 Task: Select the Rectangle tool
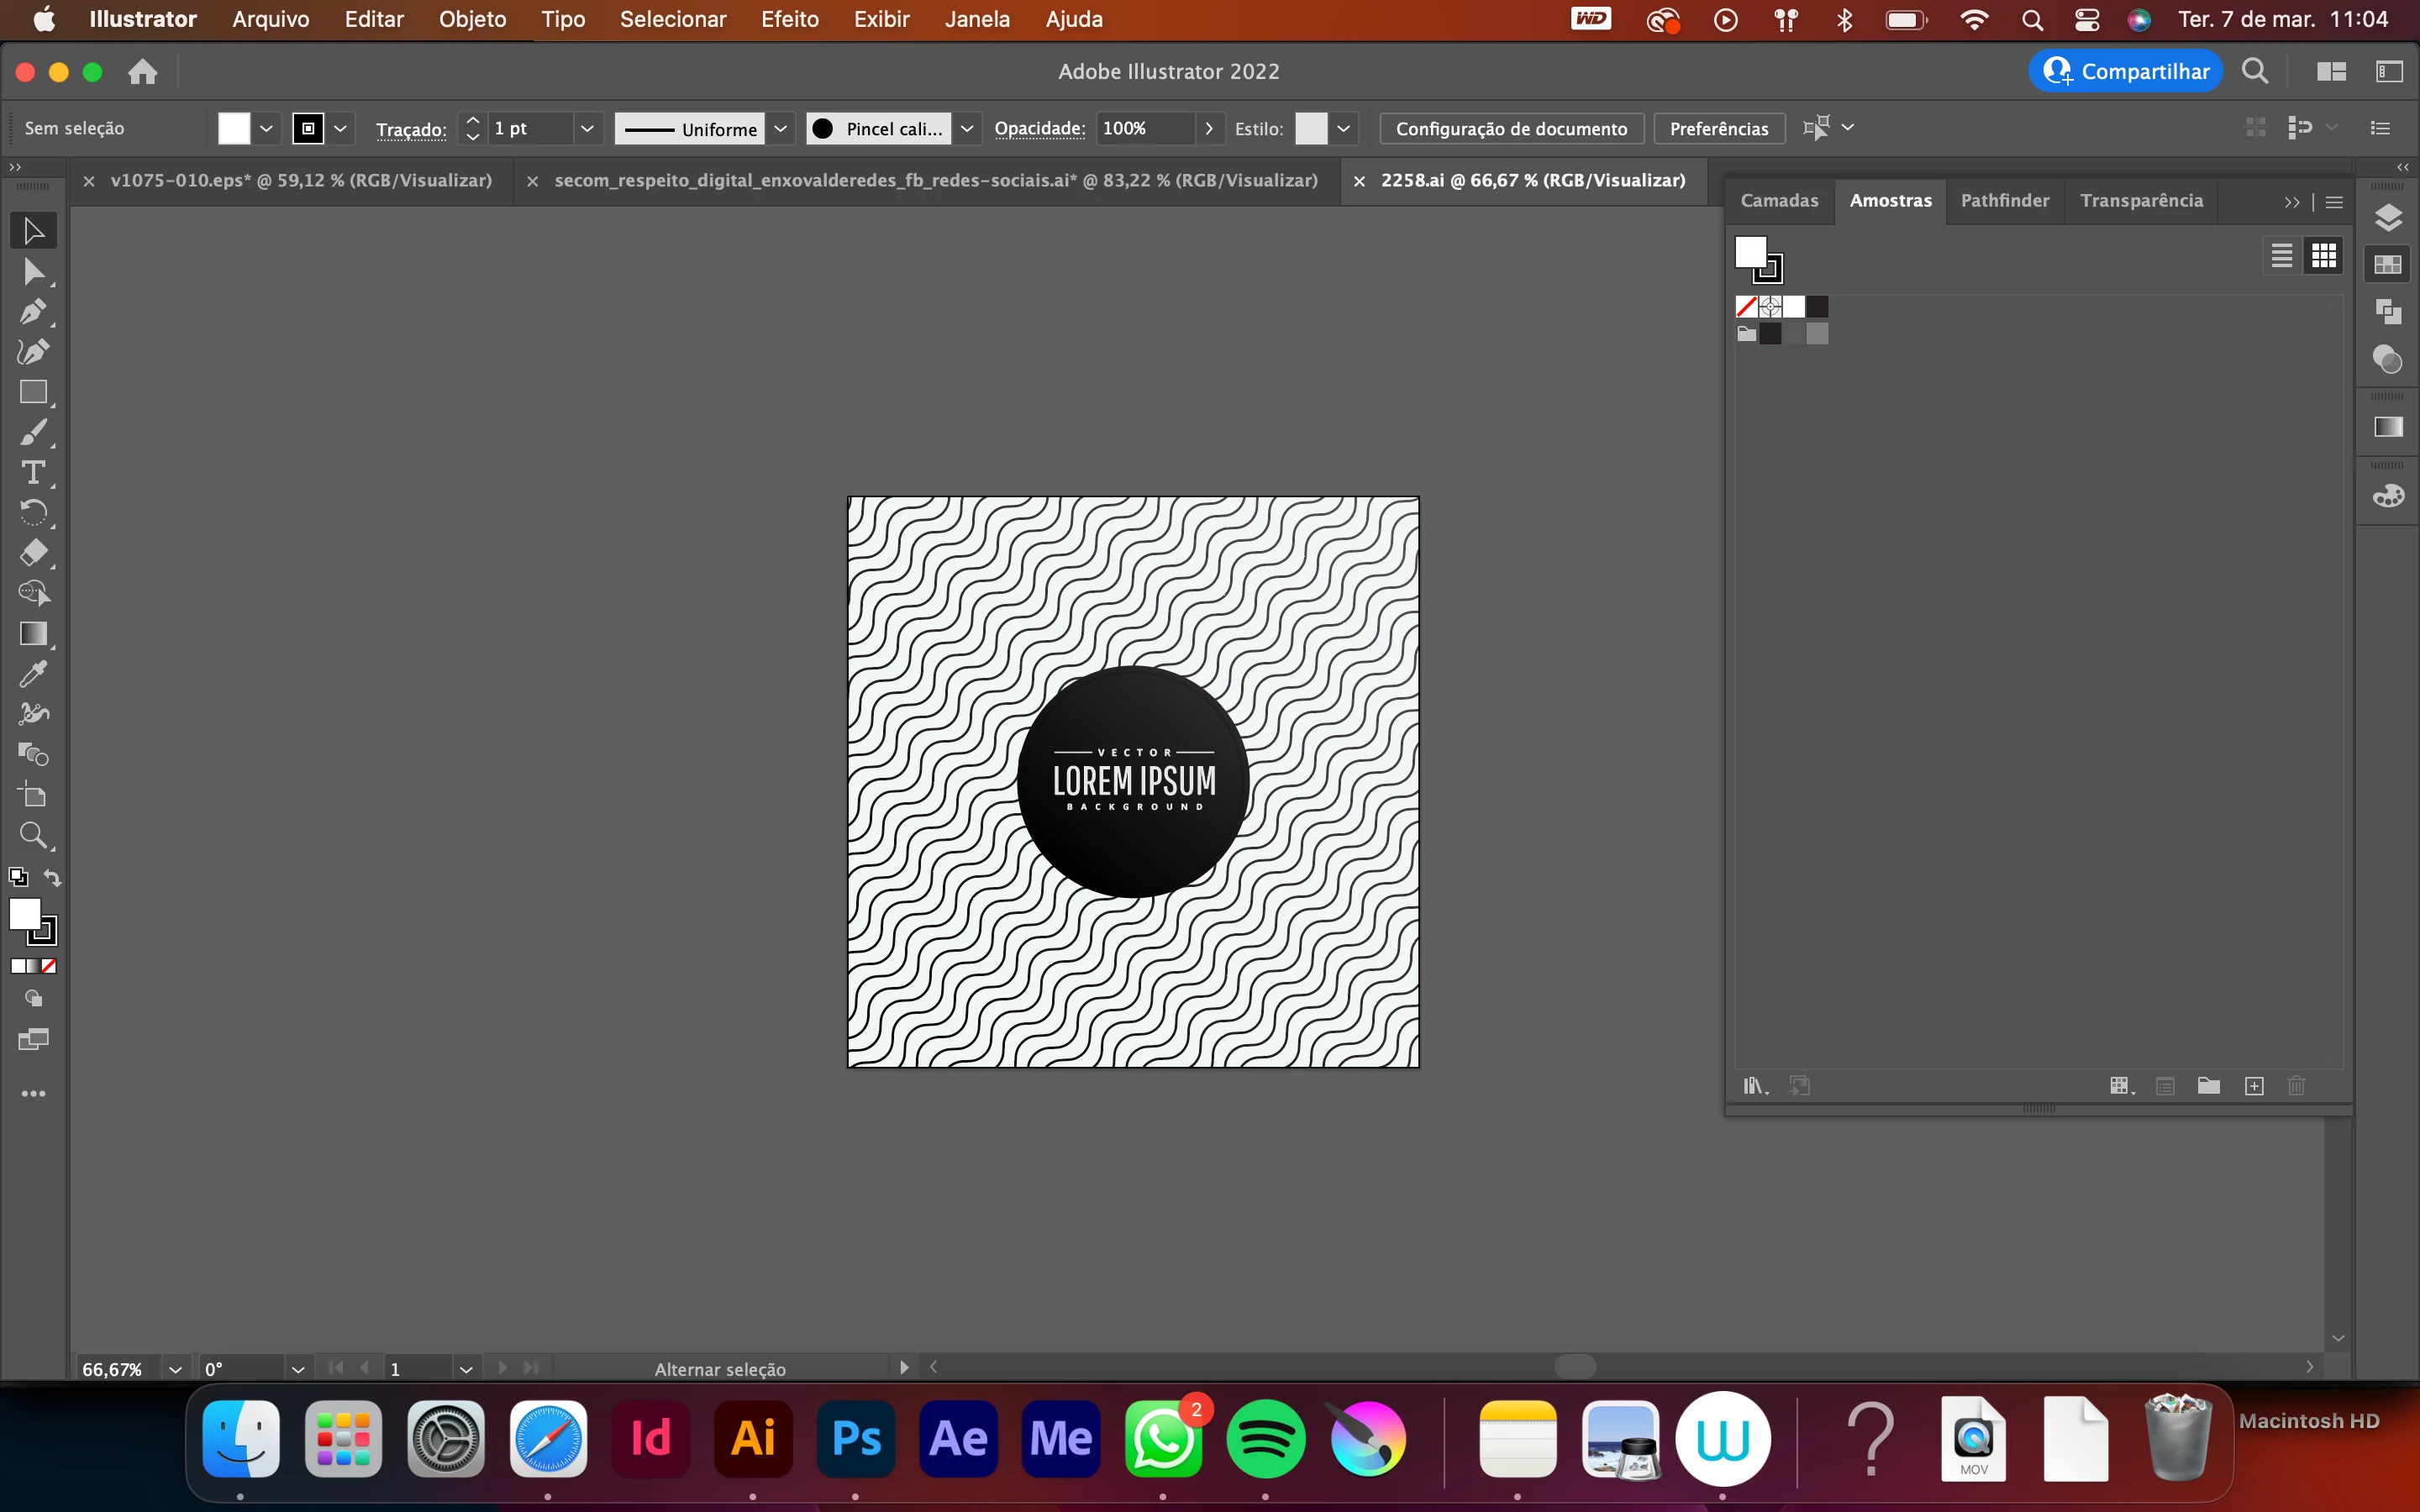coord(33,392)
